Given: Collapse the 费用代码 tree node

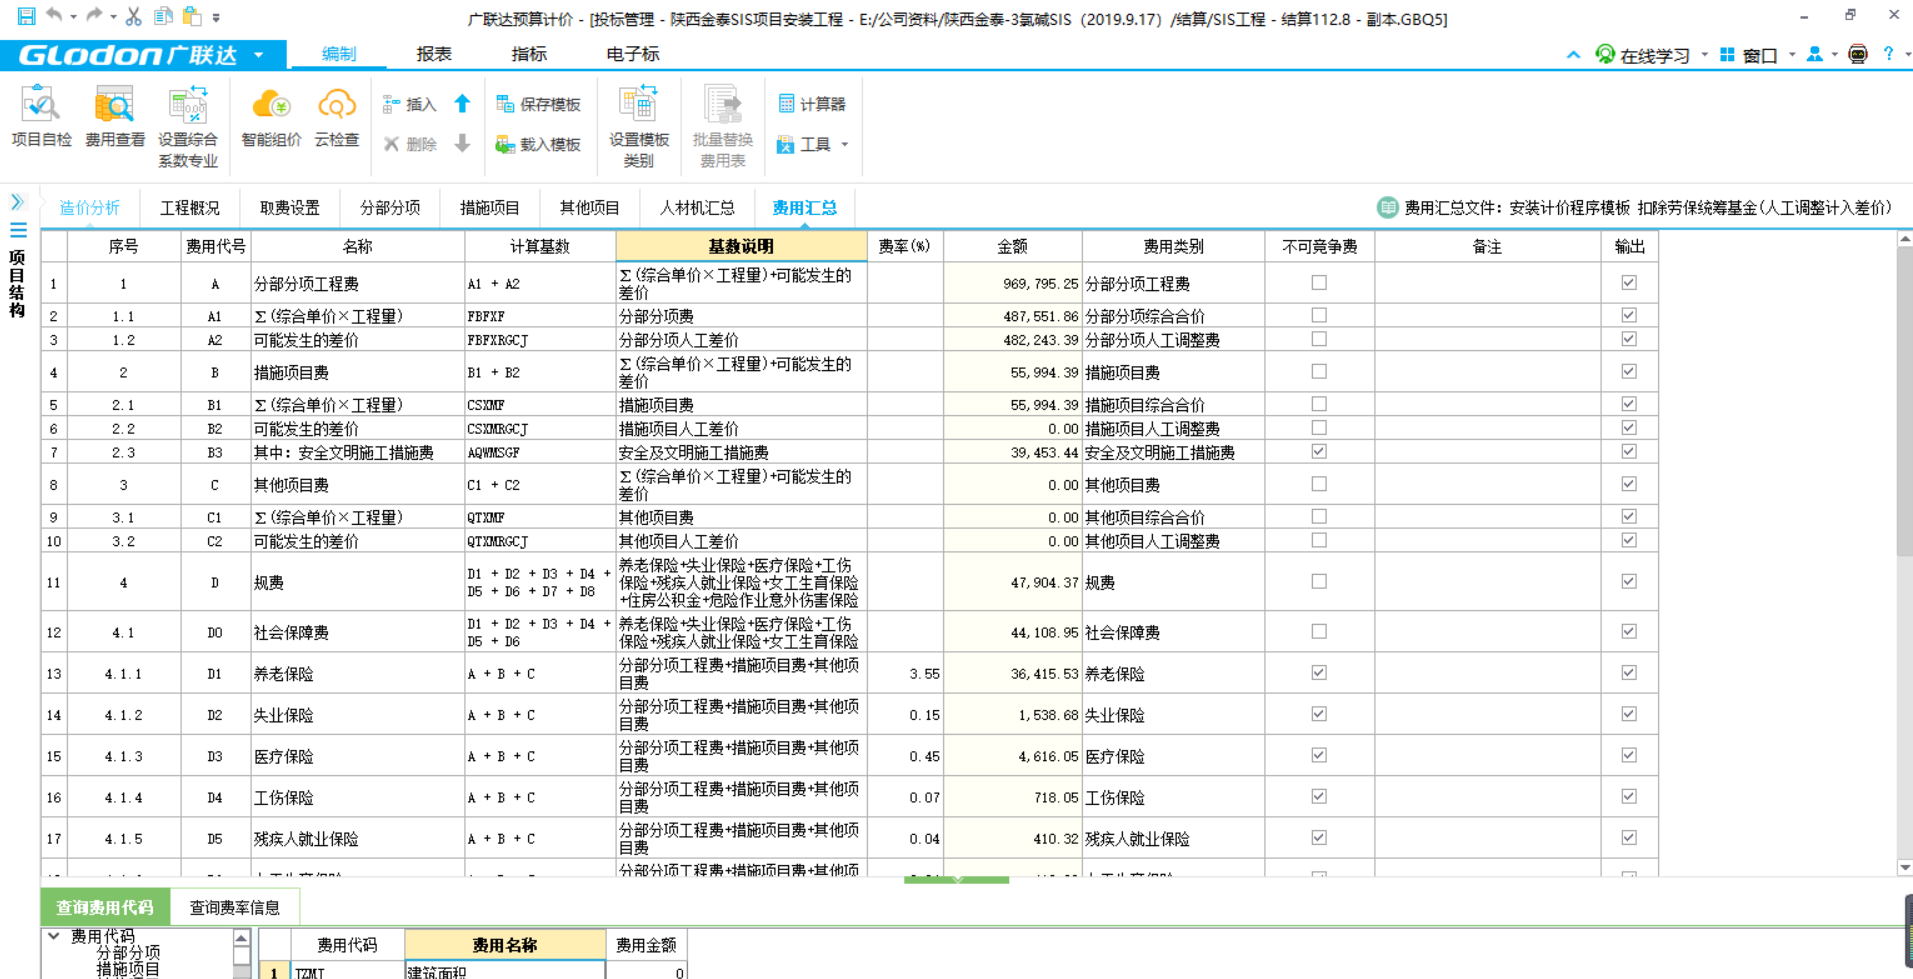Looking at the screenshot, I should point(54,937).
